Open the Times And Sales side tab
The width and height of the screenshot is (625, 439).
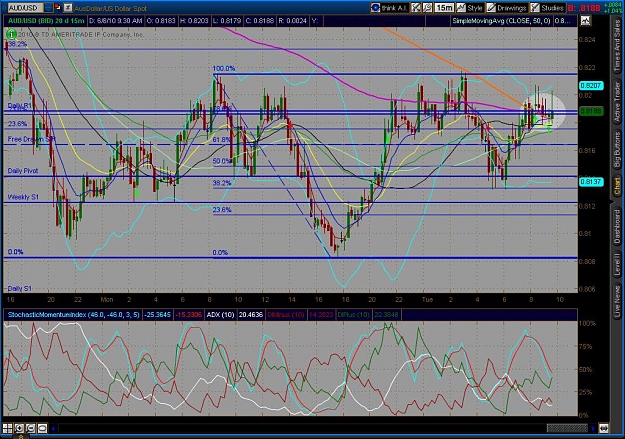point(617,46)
